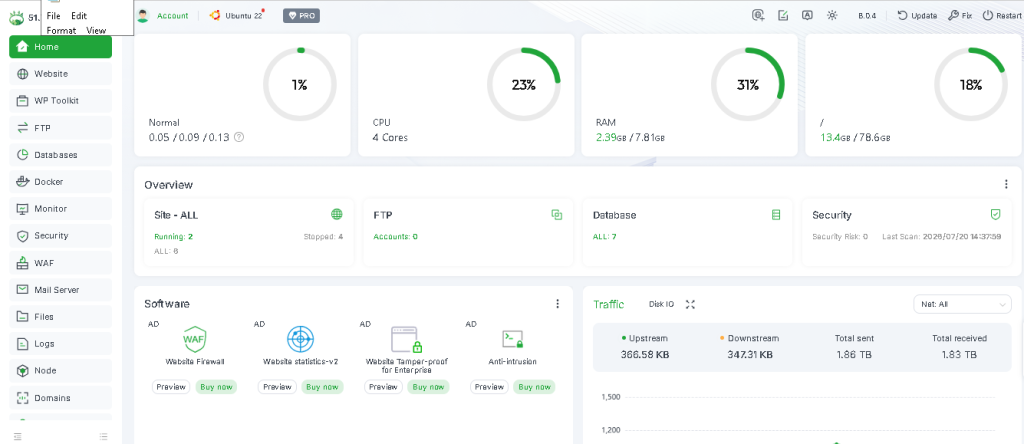This screenshot has height=444, width=1024.
Task: Click 'ALL: 7' on Database card
Action: pos(605,236)
